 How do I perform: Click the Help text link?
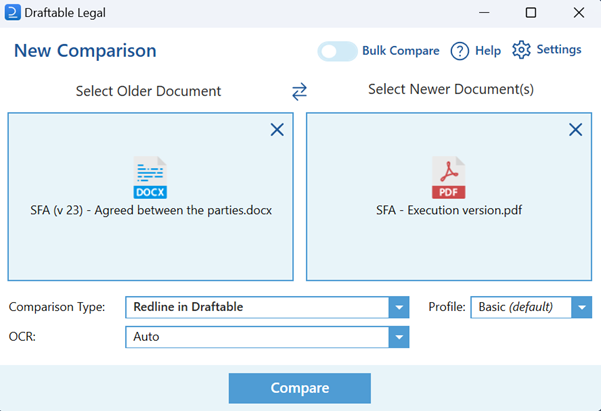488,51
